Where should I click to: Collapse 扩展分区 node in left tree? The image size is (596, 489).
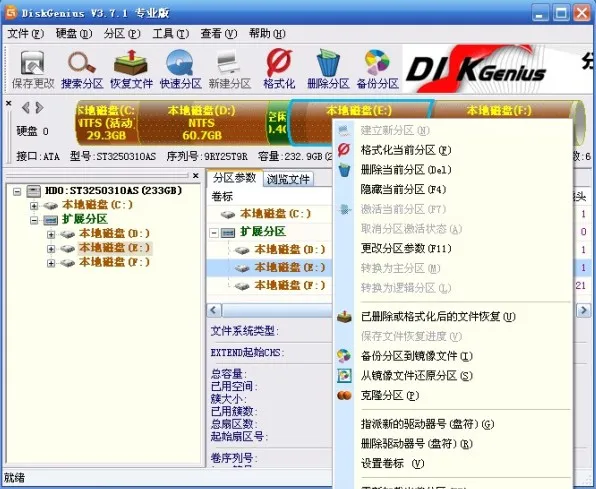click(34, 220)
